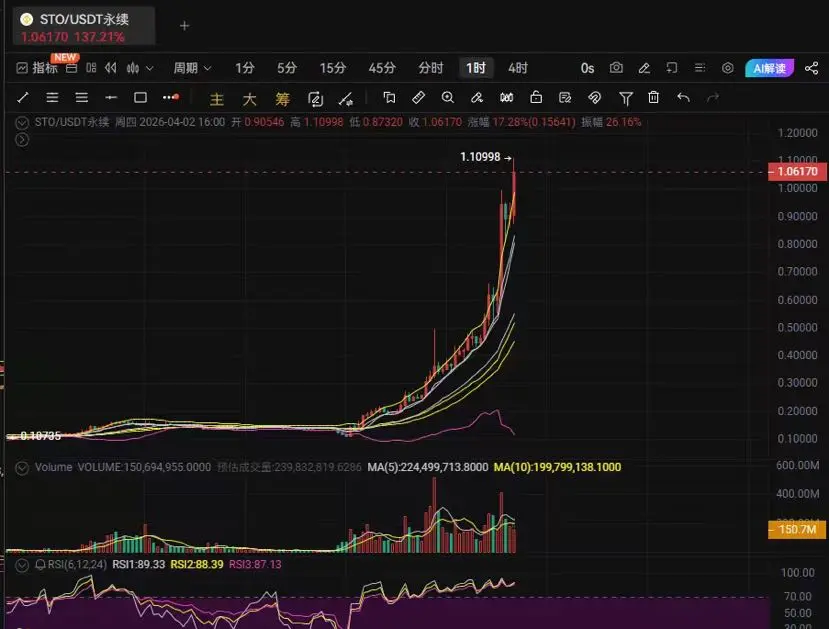Switch to the 15分 timeframe
This screenshot has width=829, height=629.
(x=333, y=68)
